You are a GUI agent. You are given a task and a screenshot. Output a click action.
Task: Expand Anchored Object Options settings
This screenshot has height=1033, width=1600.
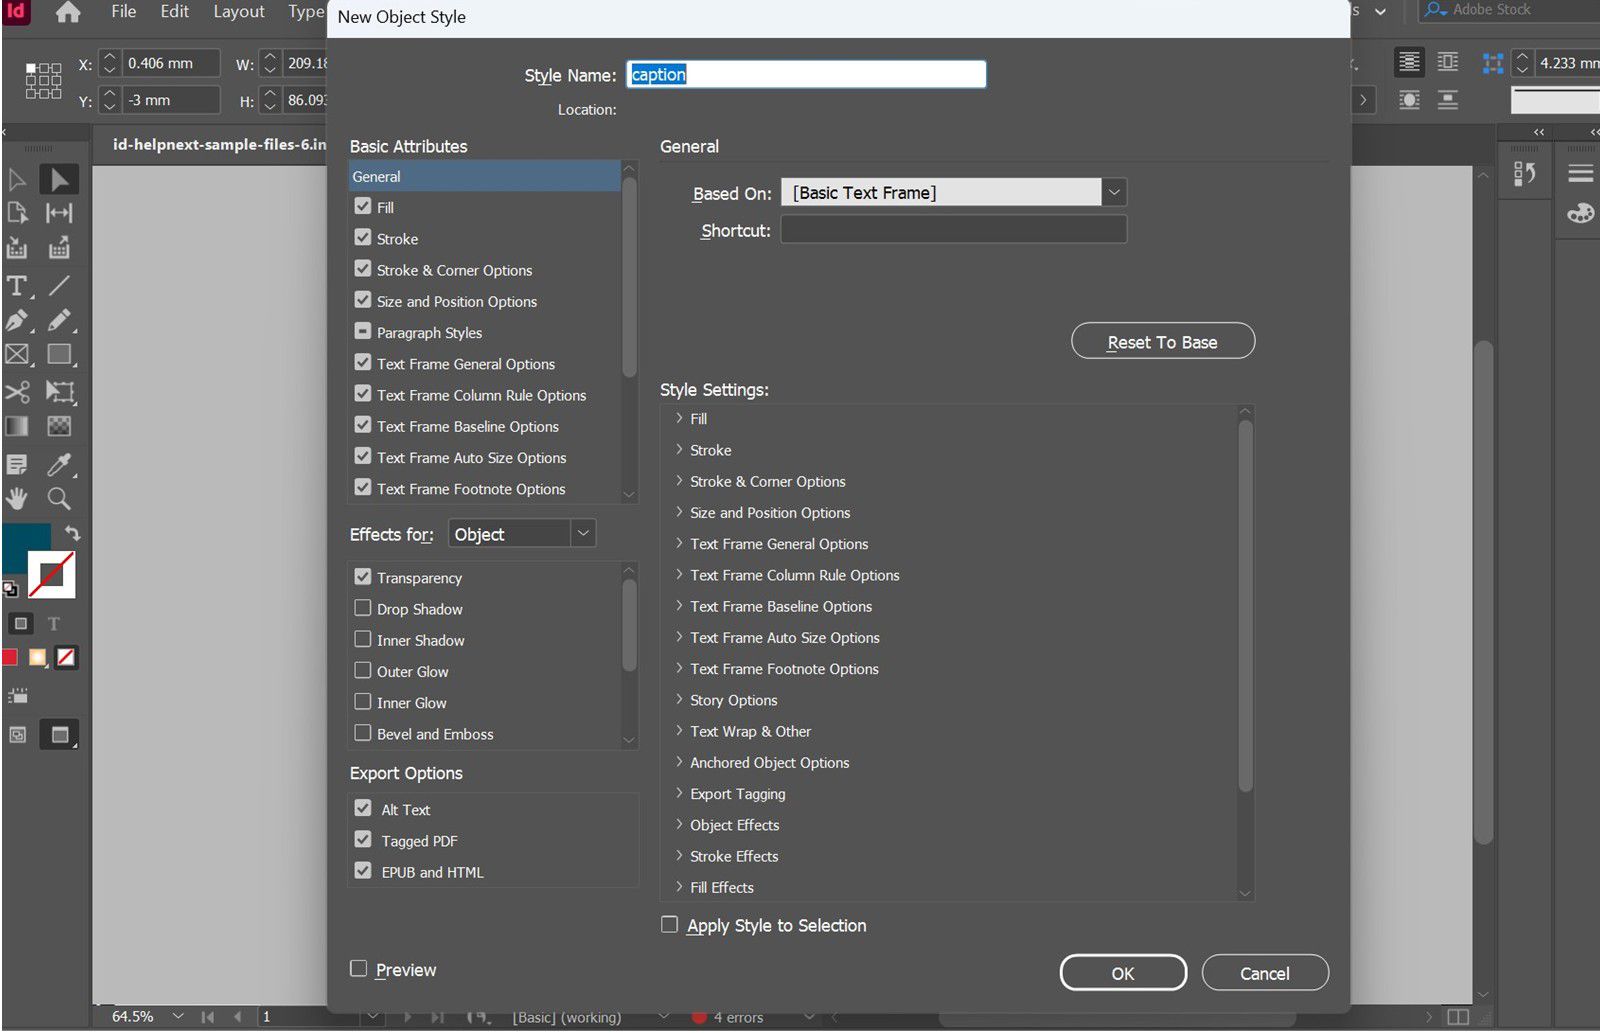(679, 761)
